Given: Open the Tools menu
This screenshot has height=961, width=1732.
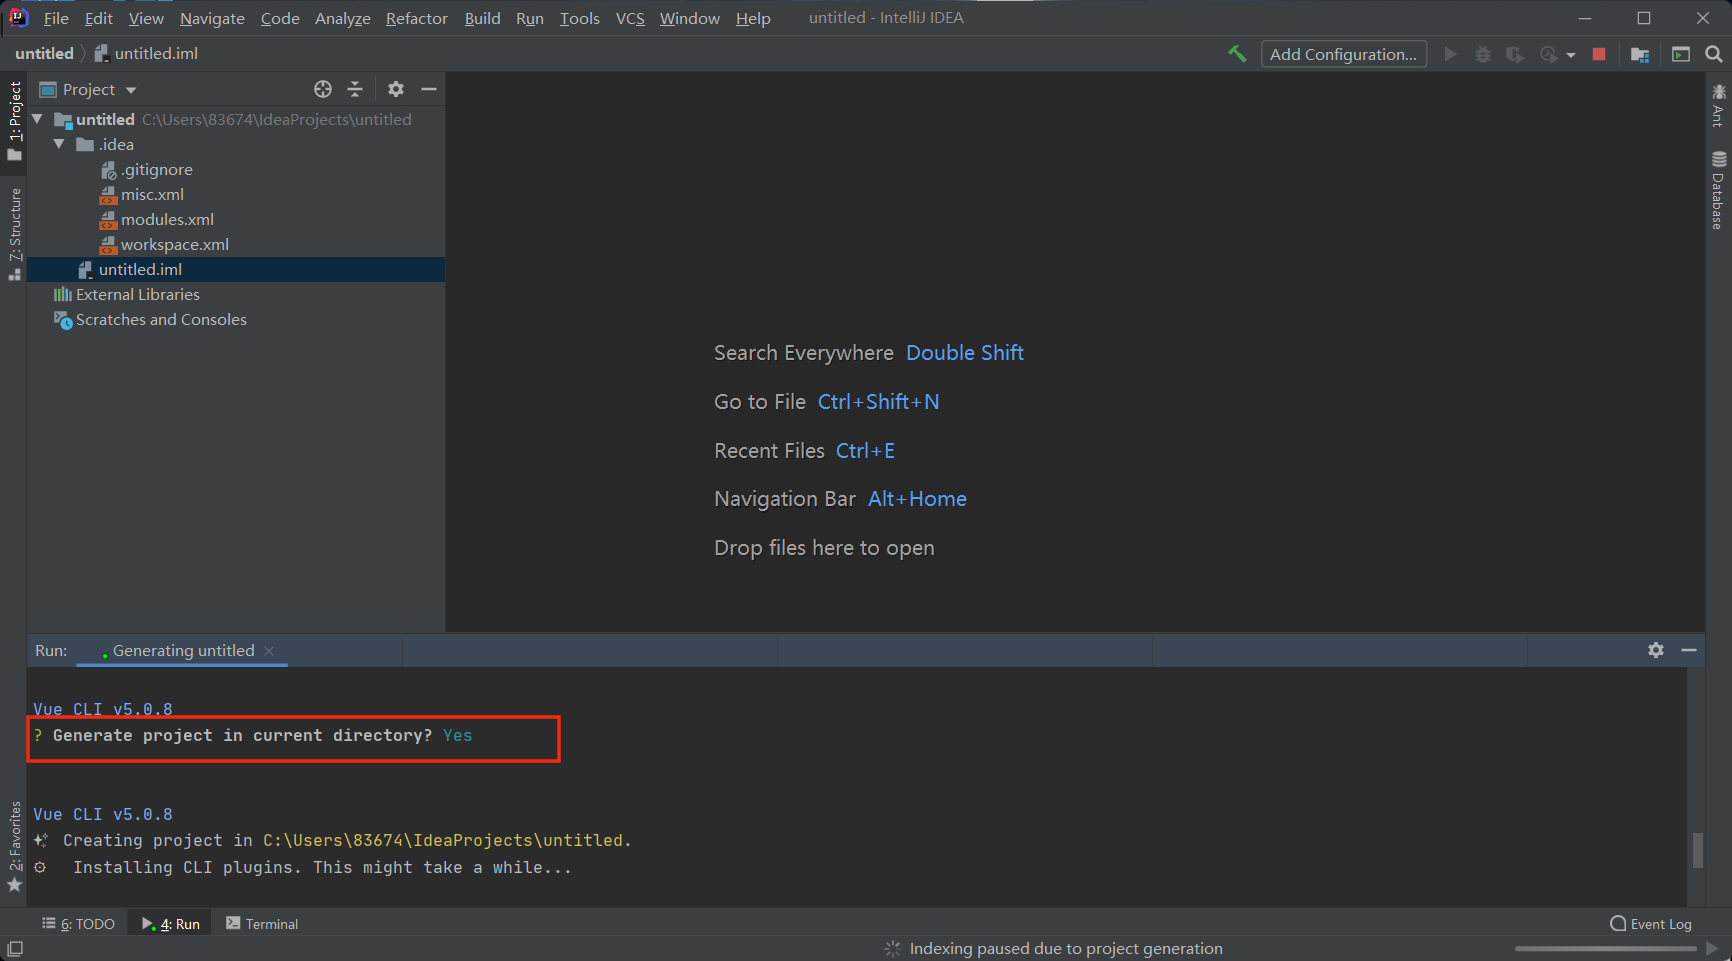Looking at the screenshot, I should pyautogui.click(x=579, y=18).
